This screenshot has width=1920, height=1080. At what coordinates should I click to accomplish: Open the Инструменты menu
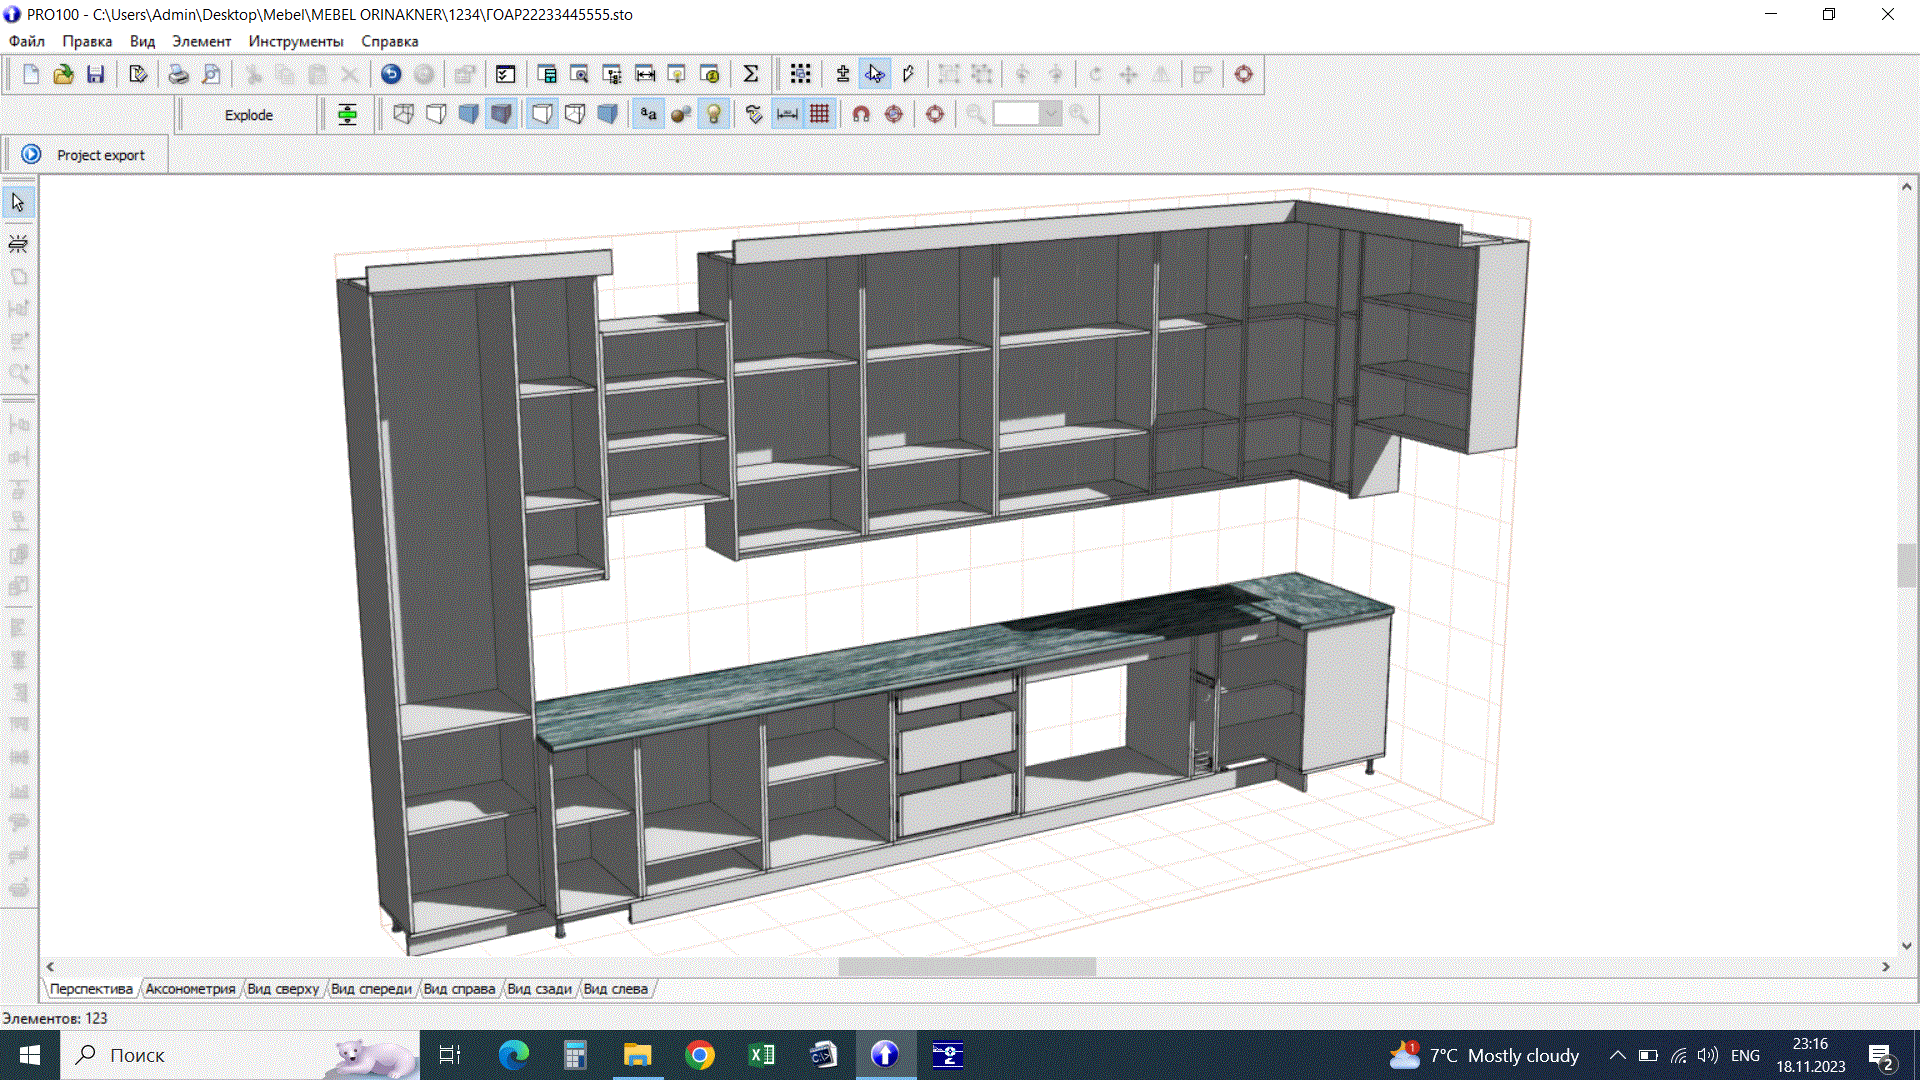tap(295, 41)
